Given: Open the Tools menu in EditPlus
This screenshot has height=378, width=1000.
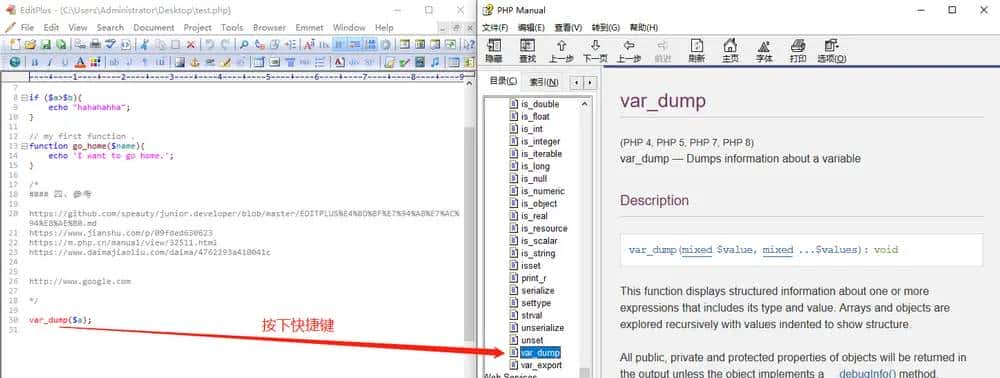Looking at the screenshot, I should [232, 27].
